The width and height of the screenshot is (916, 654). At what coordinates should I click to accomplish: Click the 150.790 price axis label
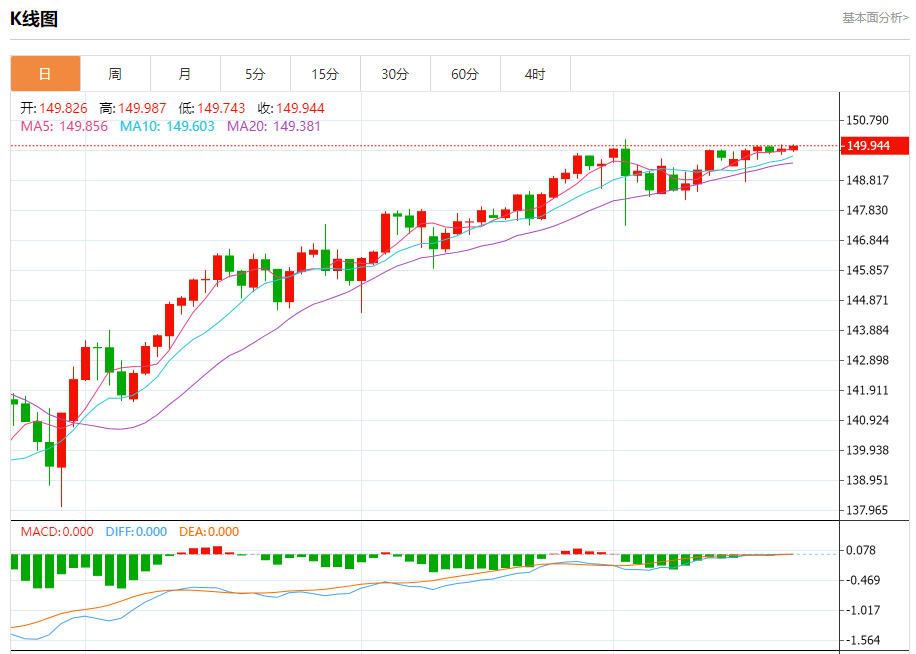pos(868,120)
